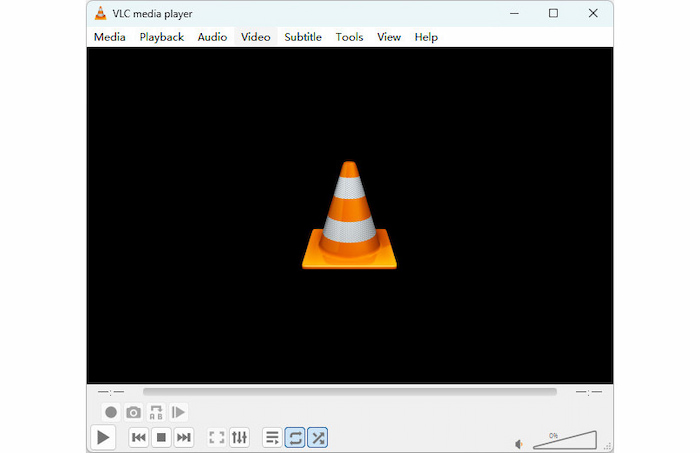Toggle random shuffle playback button

coord(317,437)
